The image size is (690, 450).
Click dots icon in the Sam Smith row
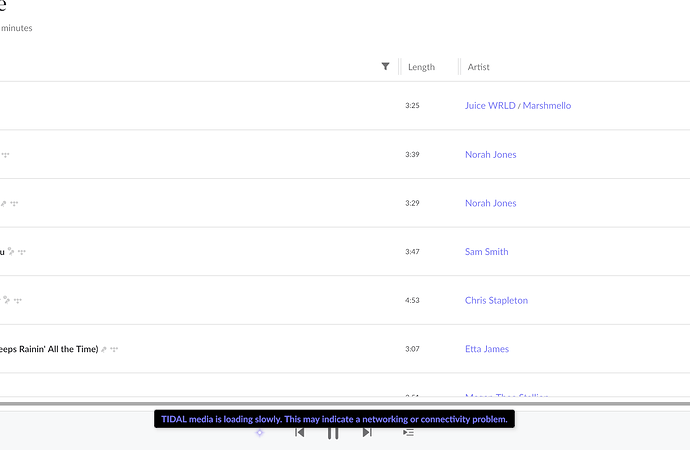[x=22, y=252]
